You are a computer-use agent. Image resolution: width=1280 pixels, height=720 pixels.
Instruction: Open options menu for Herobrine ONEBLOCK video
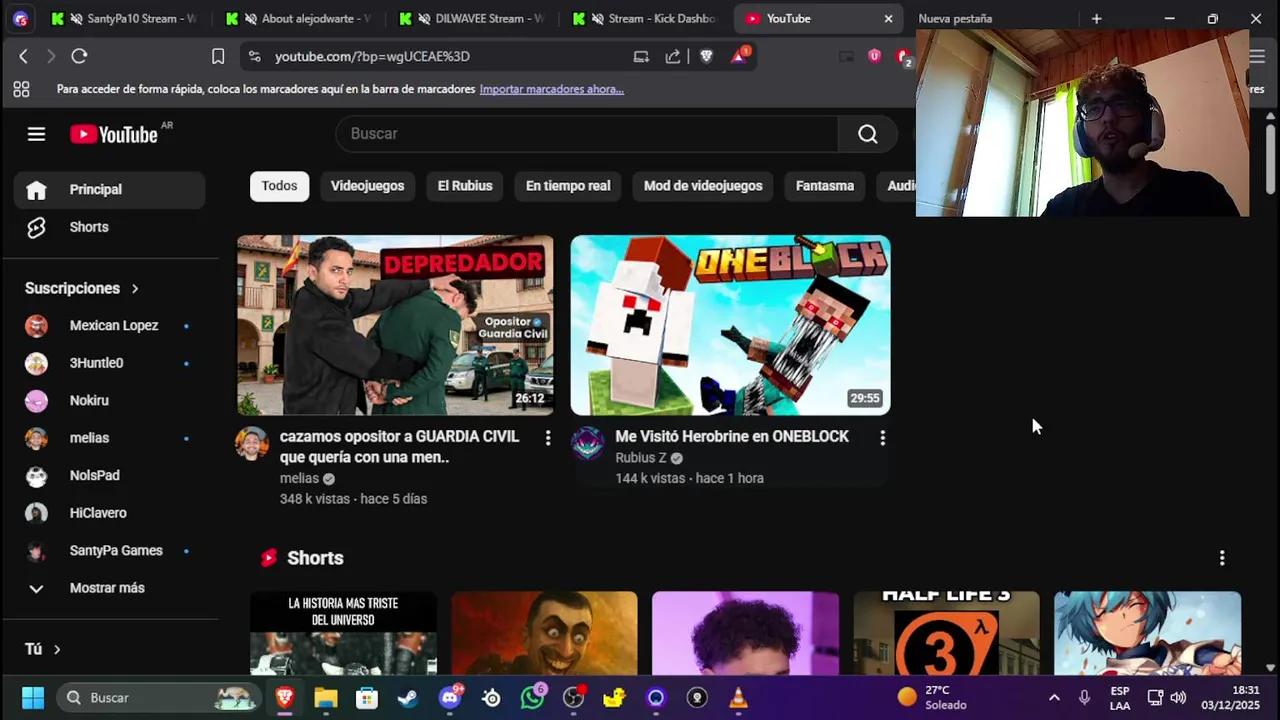(x=882, y=438)
